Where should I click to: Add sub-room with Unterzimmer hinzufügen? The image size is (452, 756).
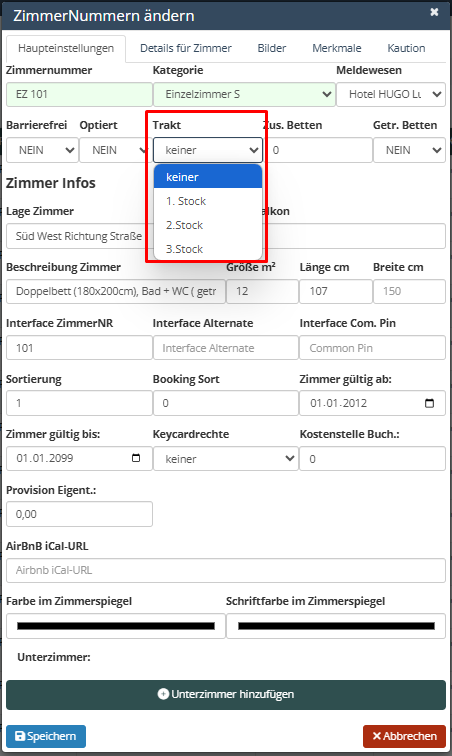coord(226,695)
